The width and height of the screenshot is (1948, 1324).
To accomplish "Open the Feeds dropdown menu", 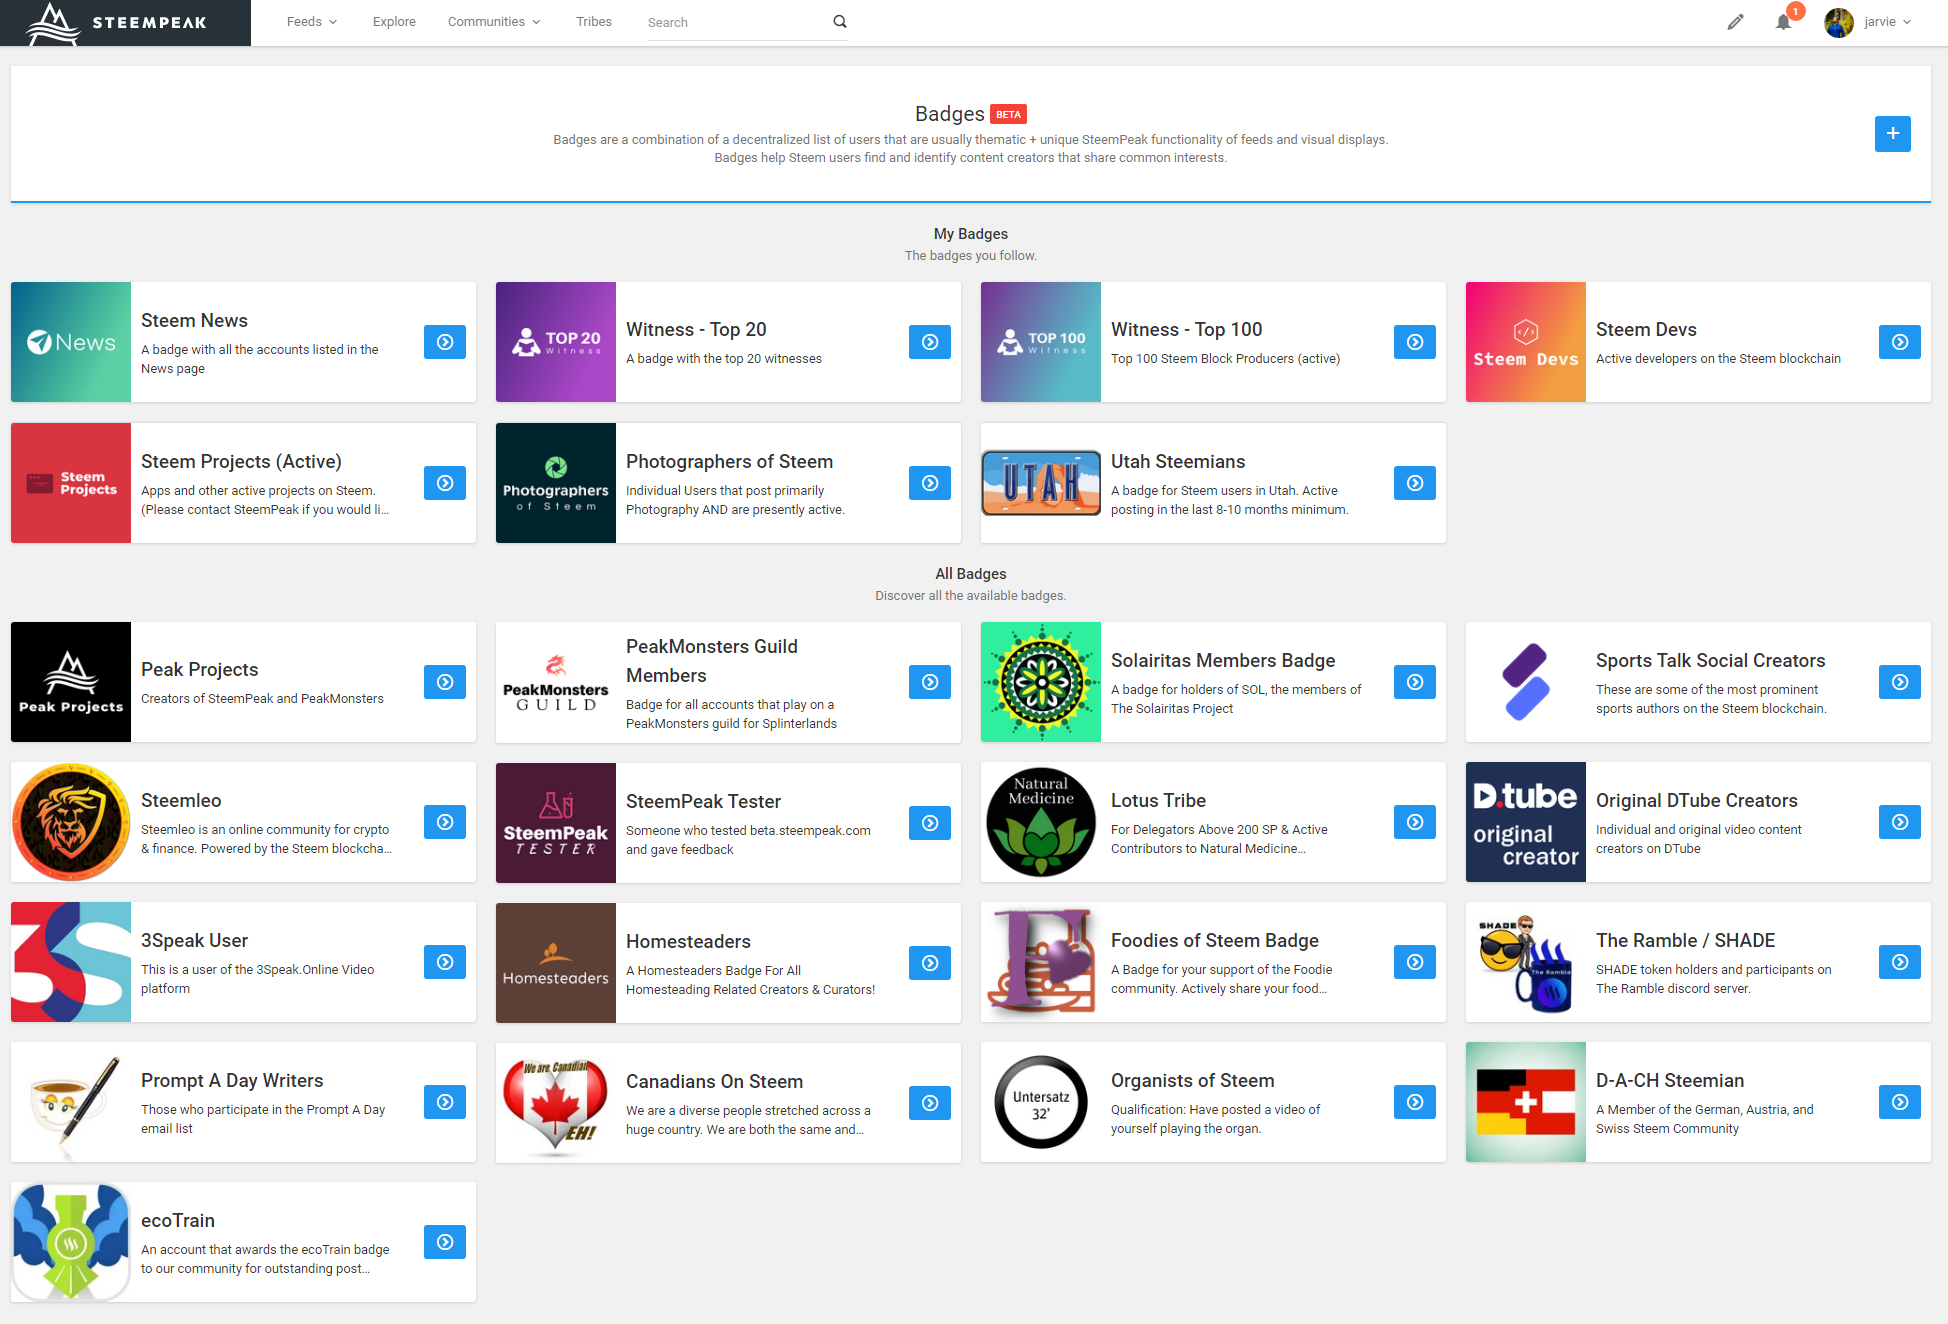I will pyautogui.click(x=311, y=22).
